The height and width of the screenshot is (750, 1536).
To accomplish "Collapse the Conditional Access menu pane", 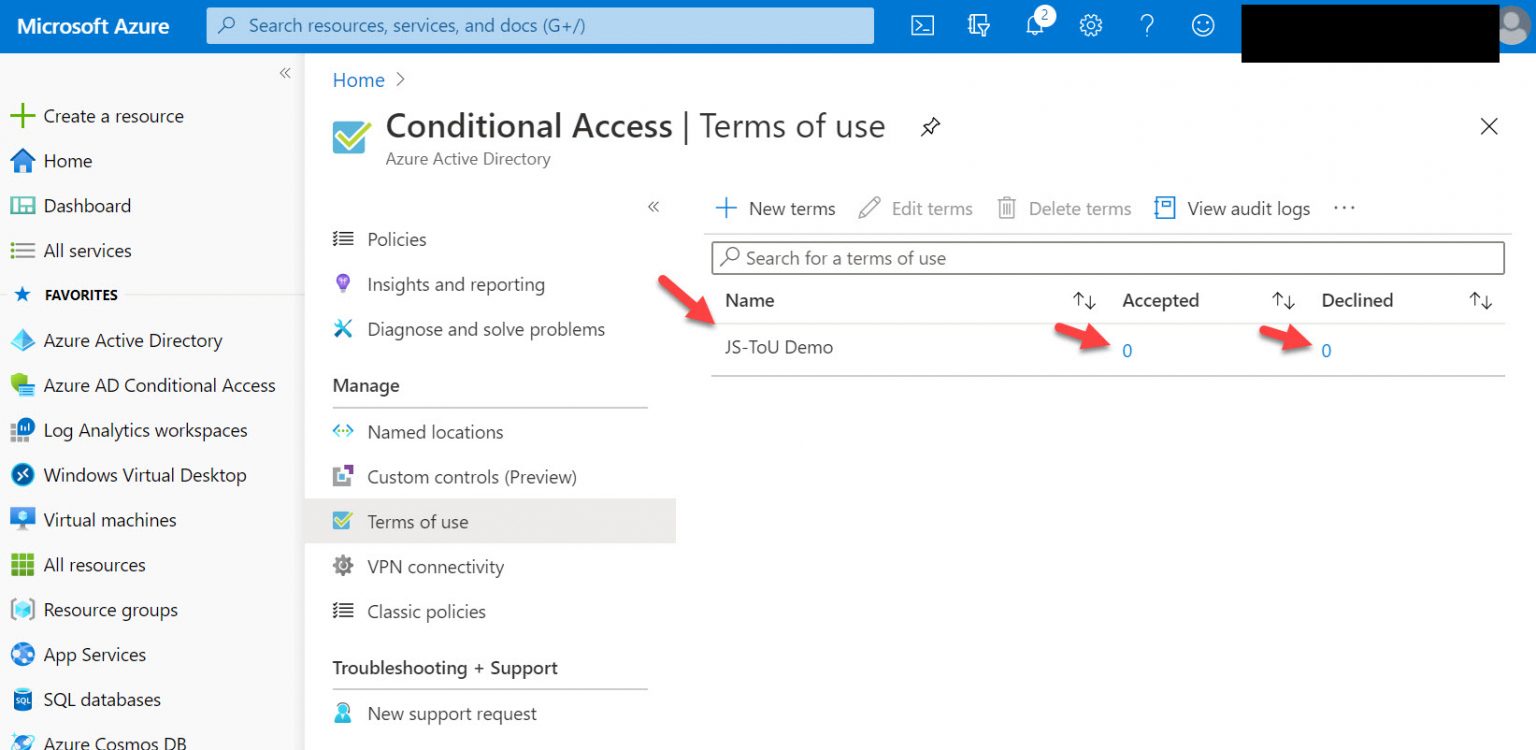I will pos(654,206).
